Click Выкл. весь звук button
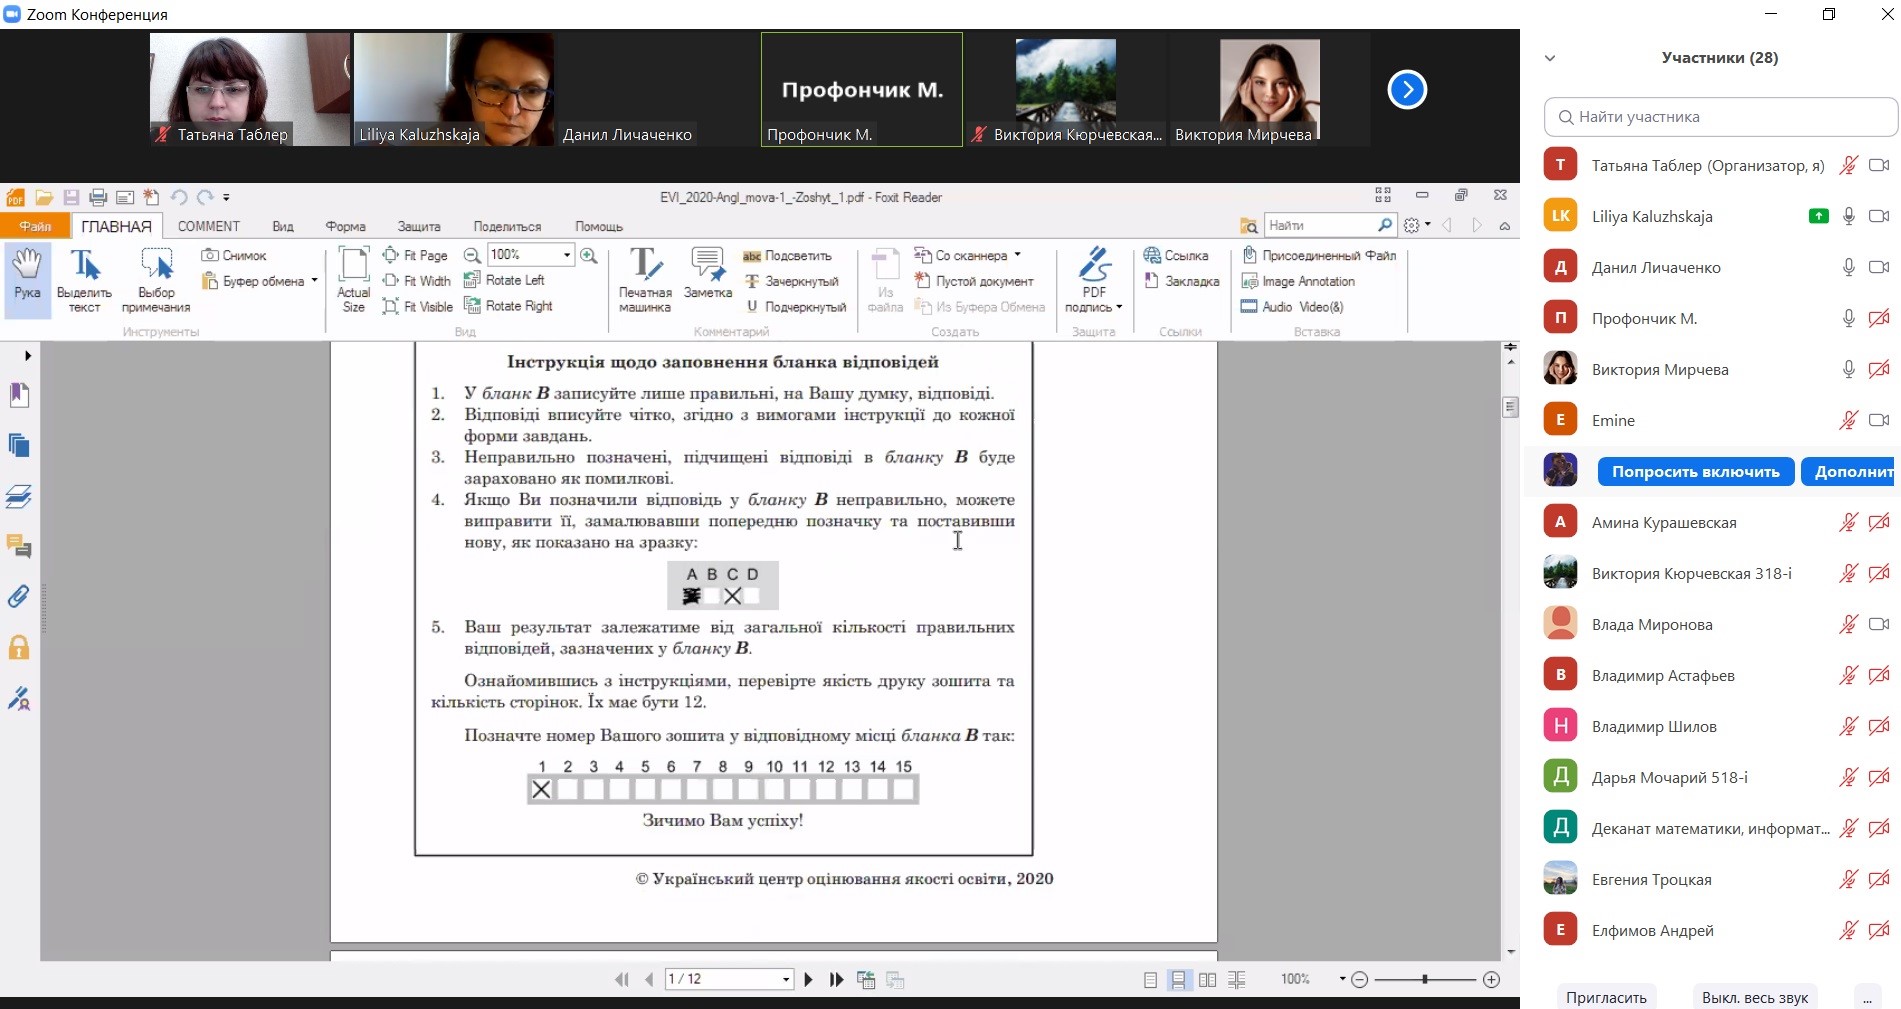This screenshot has height=1009, width=1901. click(1755, 997)
